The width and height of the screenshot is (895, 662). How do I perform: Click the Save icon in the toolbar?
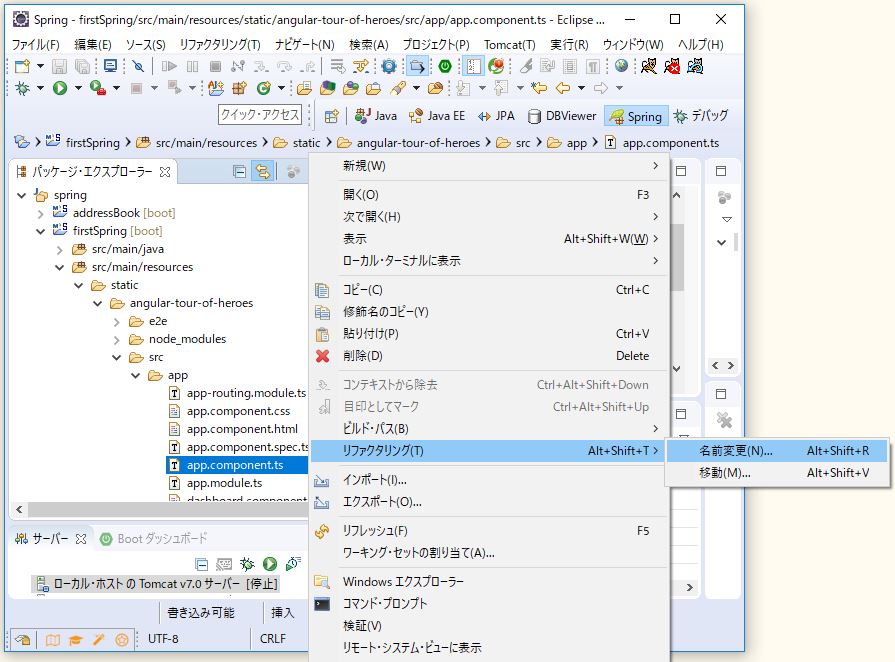[x=58, y=66]
